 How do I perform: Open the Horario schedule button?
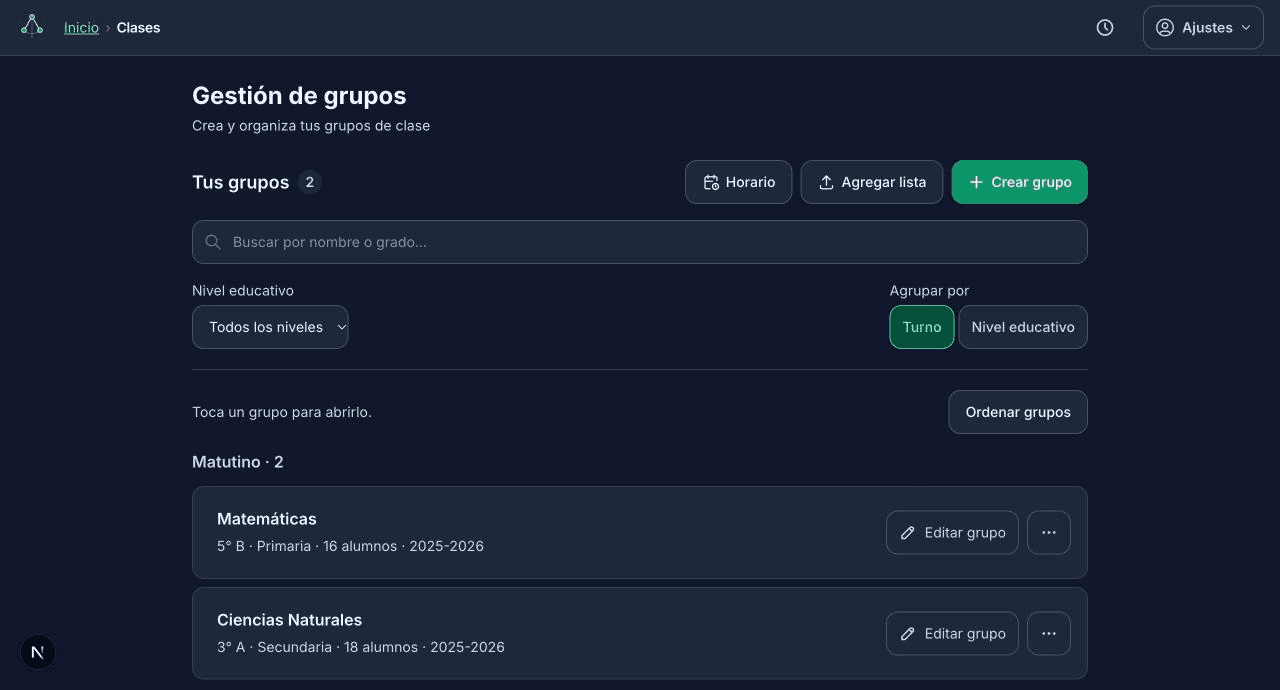739,182
